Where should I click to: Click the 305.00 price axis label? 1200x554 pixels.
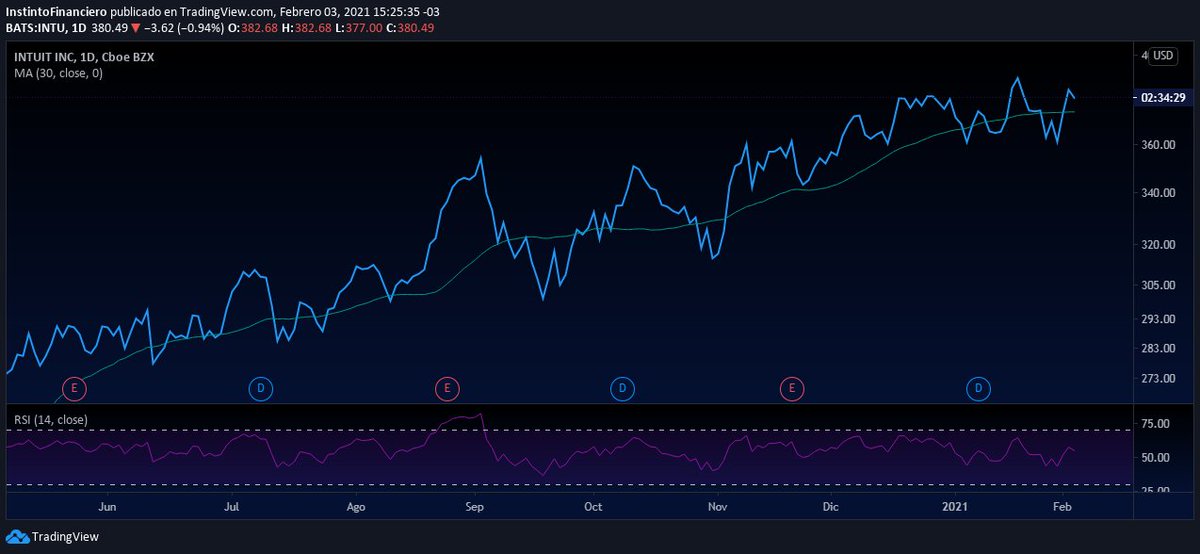[x=1157, y=285]
